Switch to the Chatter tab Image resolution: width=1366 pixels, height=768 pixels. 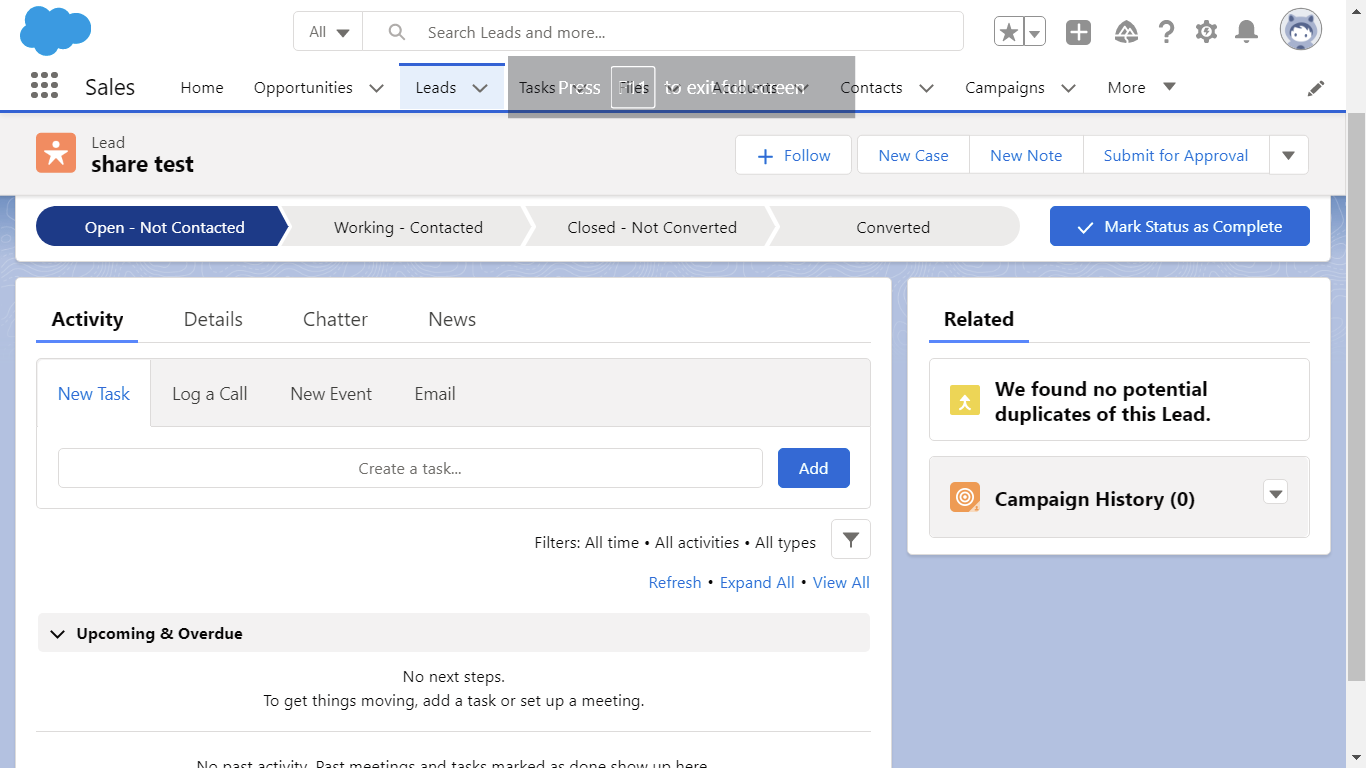(x=335, y=319)
